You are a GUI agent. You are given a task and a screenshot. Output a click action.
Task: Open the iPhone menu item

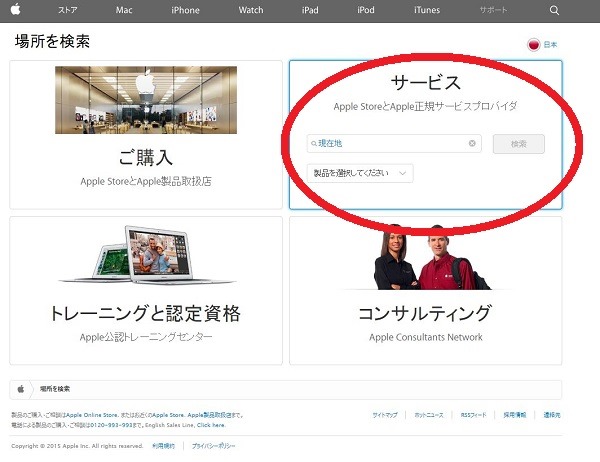click(x=185, y=10)
